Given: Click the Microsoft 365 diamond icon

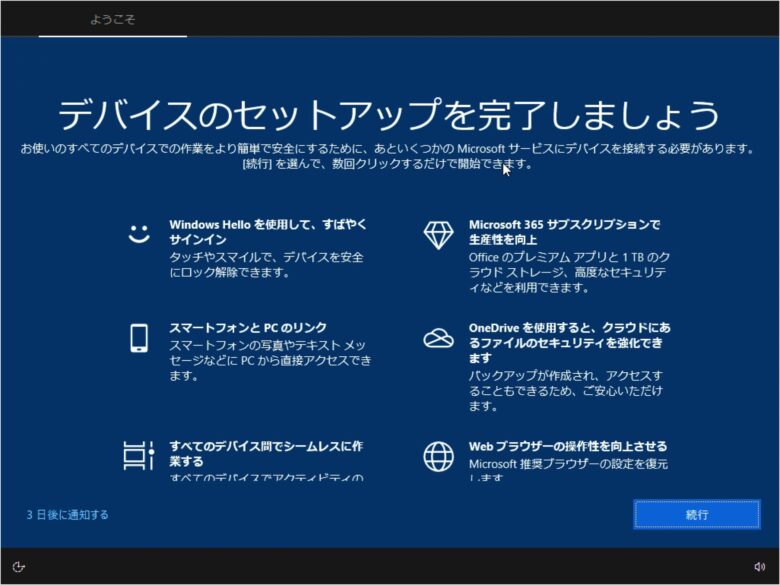Looking at the screenshot, I should (x=438, y=235).
